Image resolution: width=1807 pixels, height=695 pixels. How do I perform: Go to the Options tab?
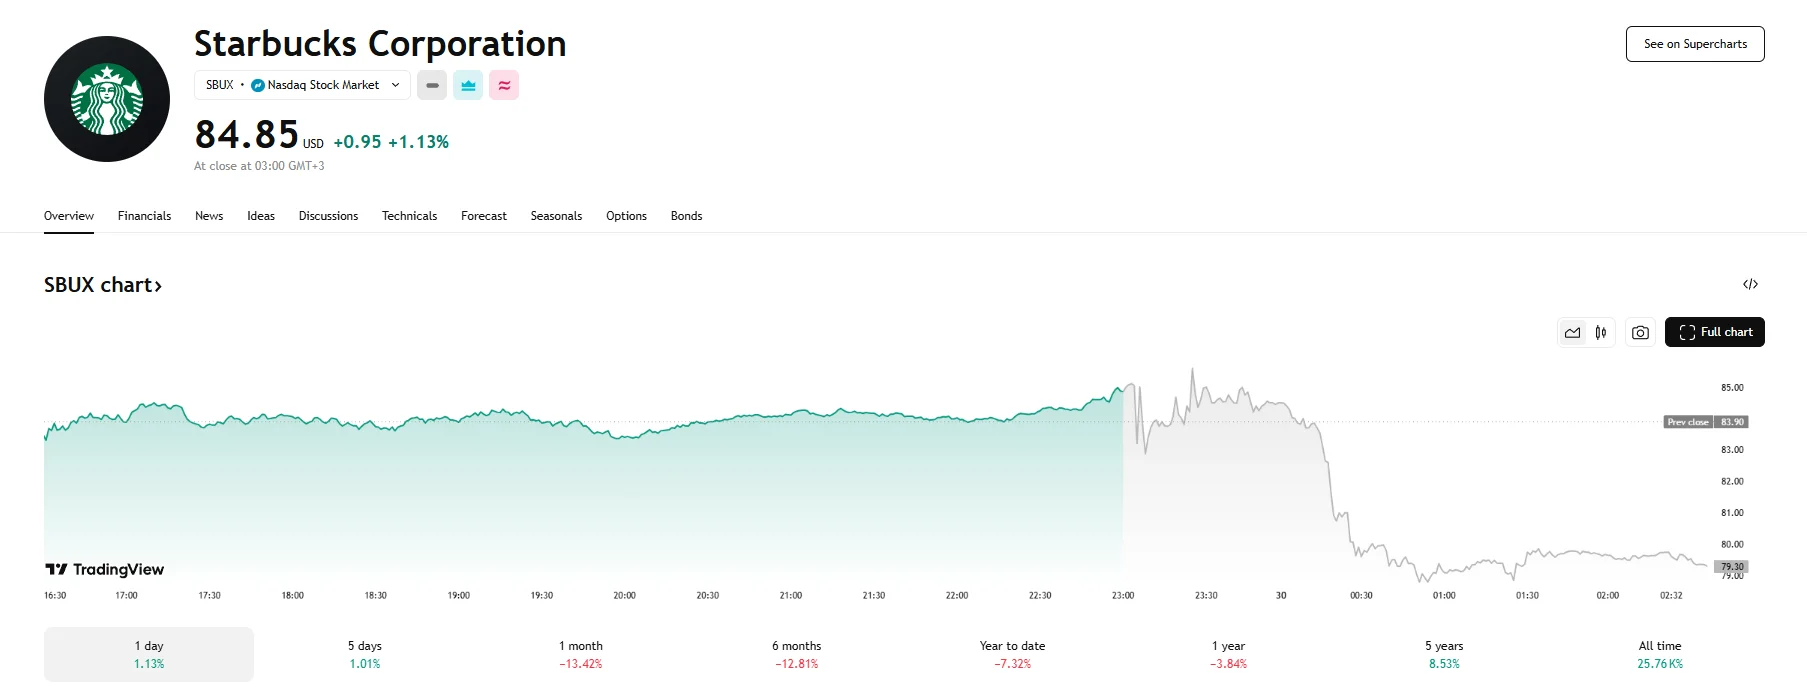tap(626, 216)
